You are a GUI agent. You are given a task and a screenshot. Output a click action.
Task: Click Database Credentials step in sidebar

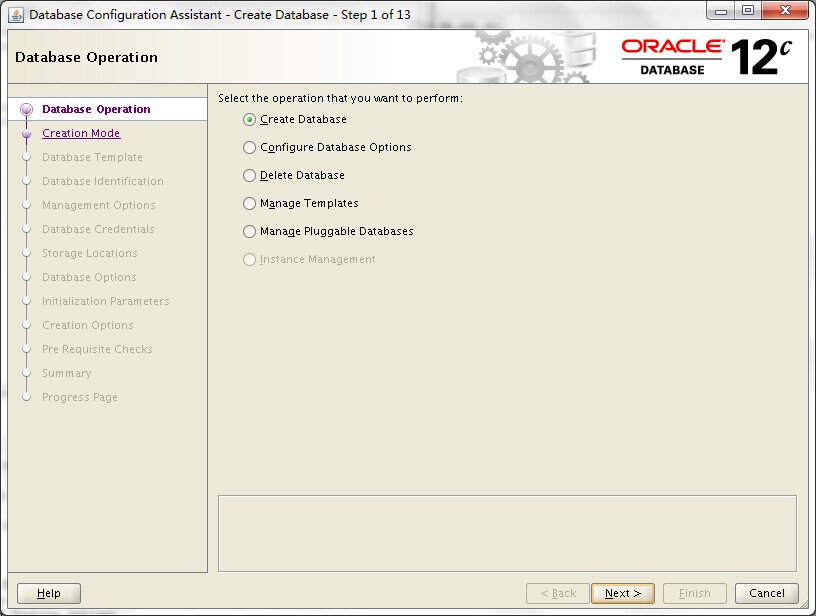pos(98,229)
